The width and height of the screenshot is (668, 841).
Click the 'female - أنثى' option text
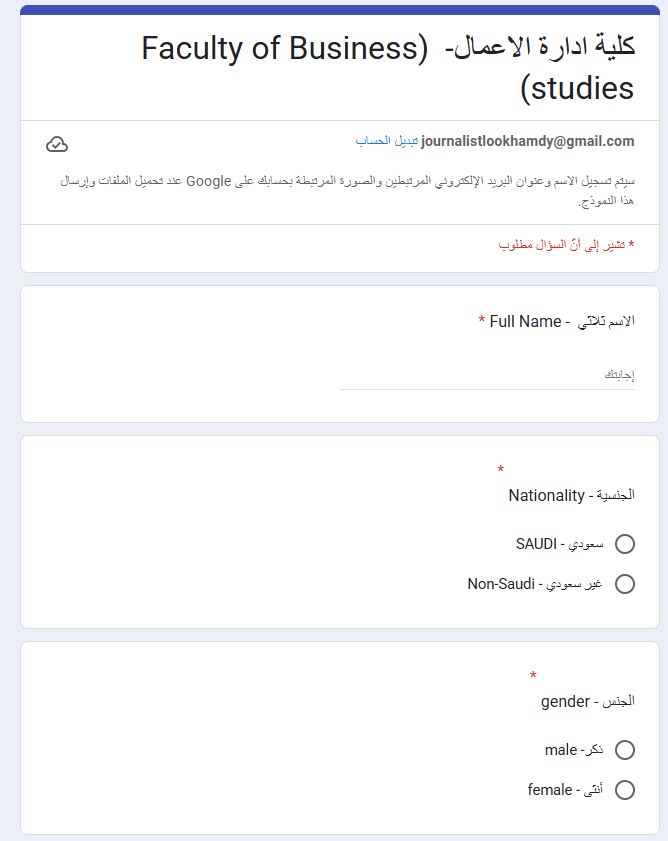tap(564, 790)
